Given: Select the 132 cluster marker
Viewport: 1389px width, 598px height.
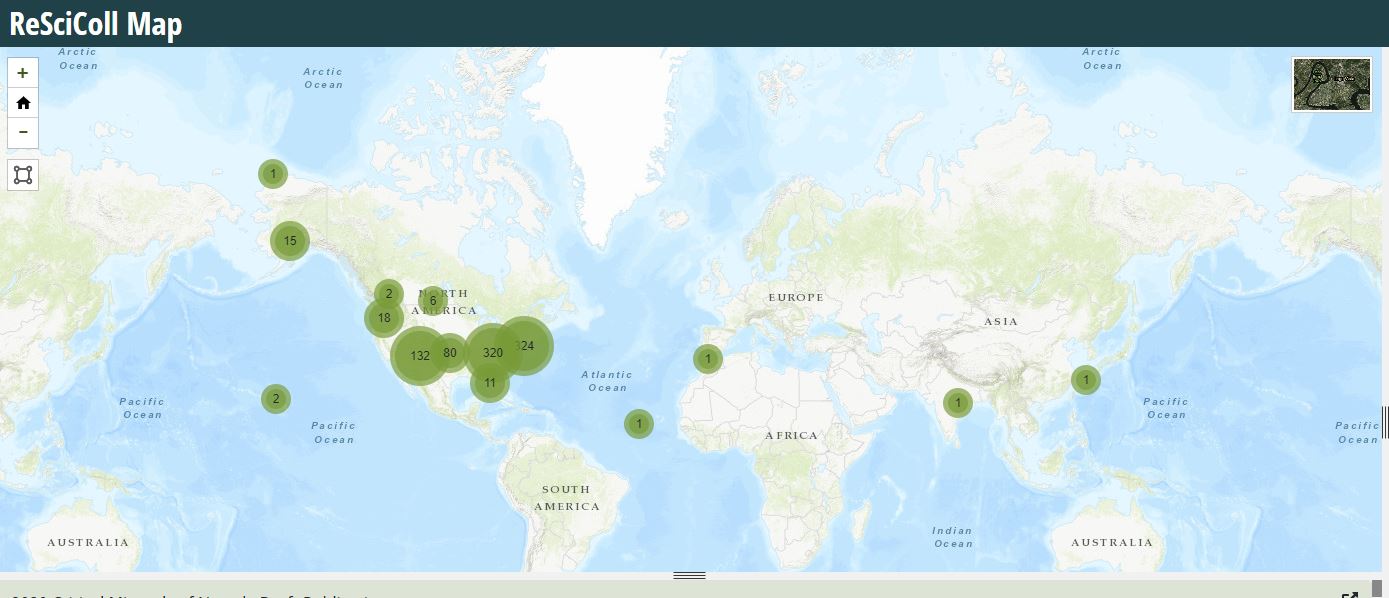Looking at the screenshot, I should tap(420, 355).
